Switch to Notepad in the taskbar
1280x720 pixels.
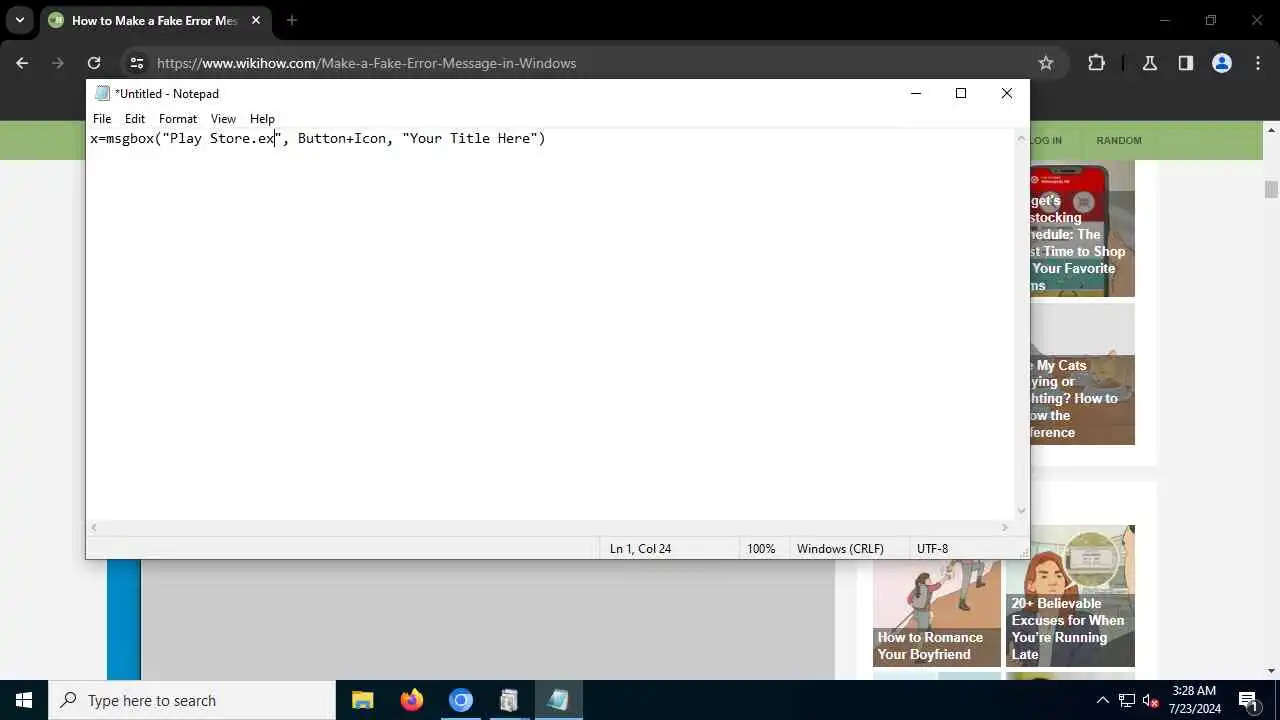pos(558,700)
